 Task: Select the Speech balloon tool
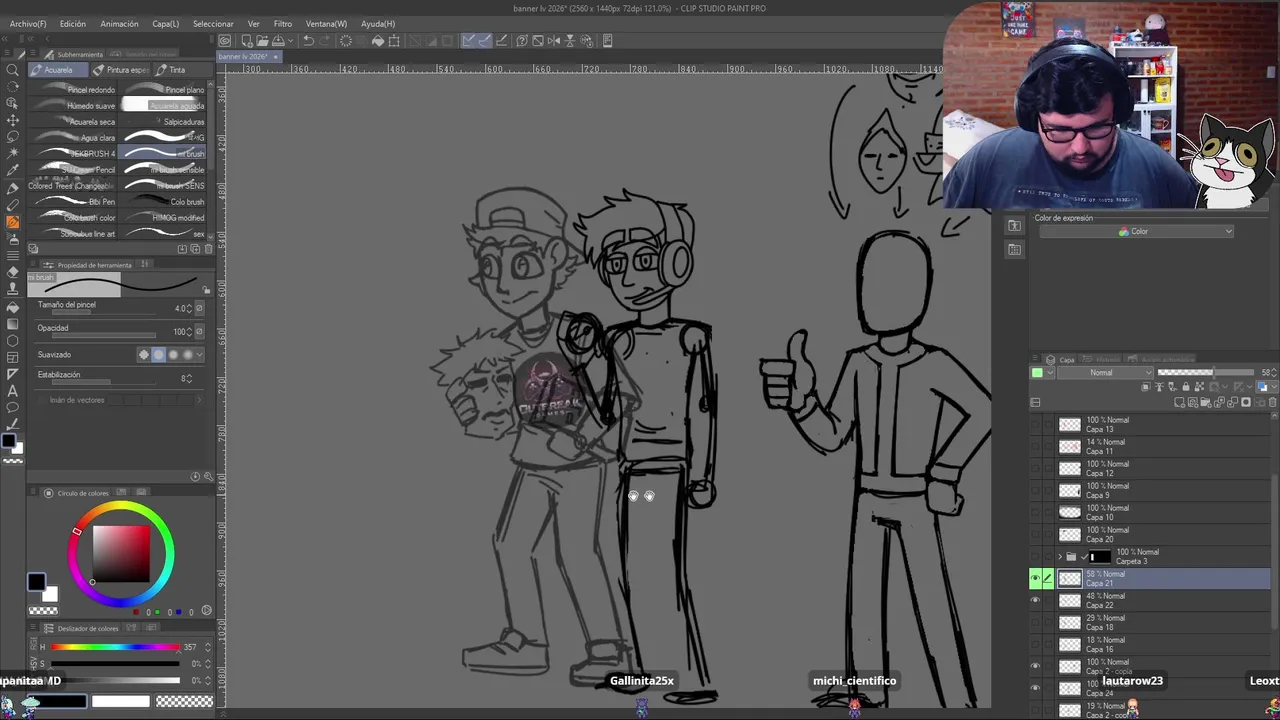coord(13,408)
